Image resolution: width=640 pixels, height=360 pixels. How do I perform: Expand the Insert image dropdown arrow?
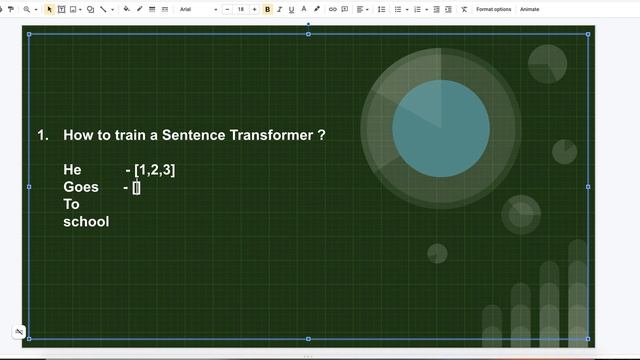pyautogui.click(x=80, y=9)
